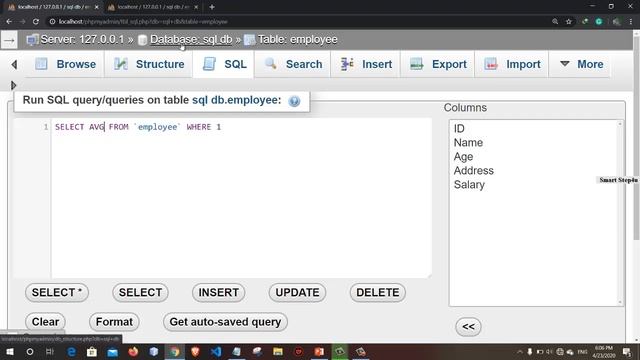Open notification center in taskbar
Viewport: 640px width, 360px height.
click(627, 352)
